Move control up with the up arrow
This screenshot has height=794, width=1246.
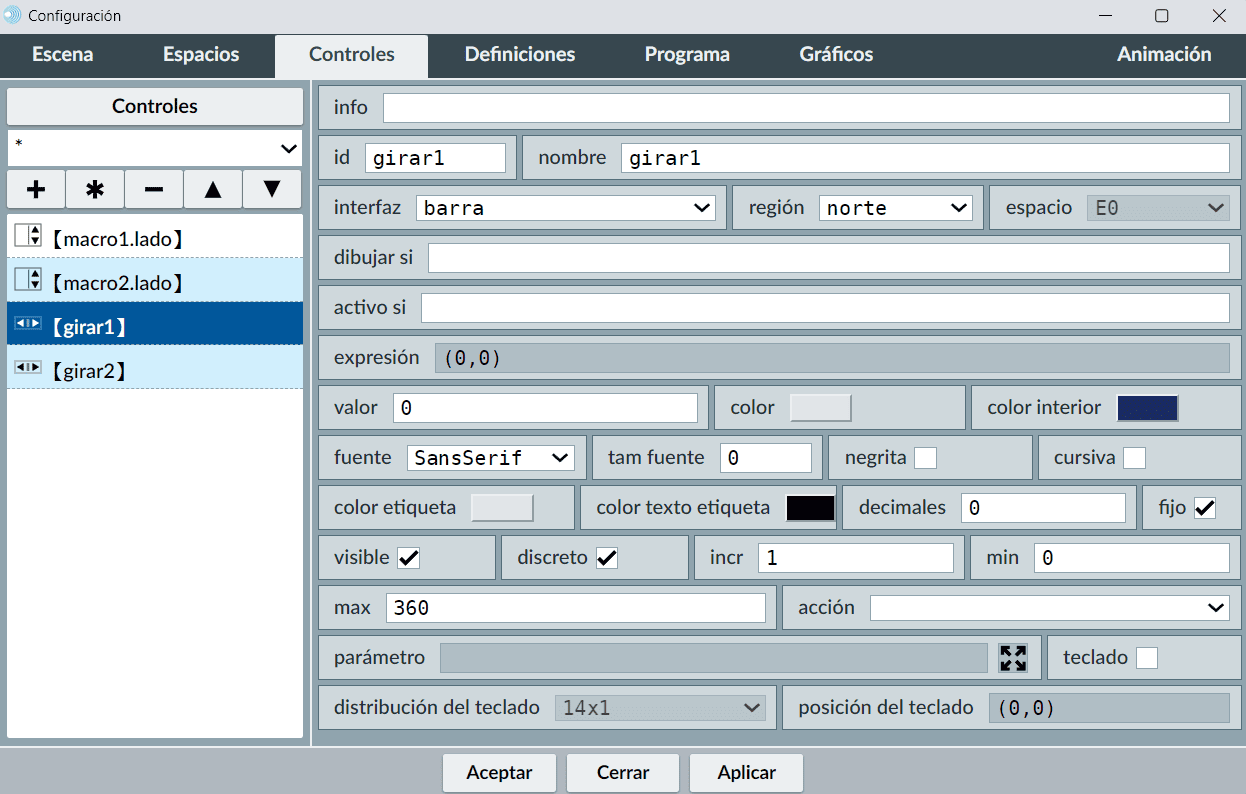[213, 189]
